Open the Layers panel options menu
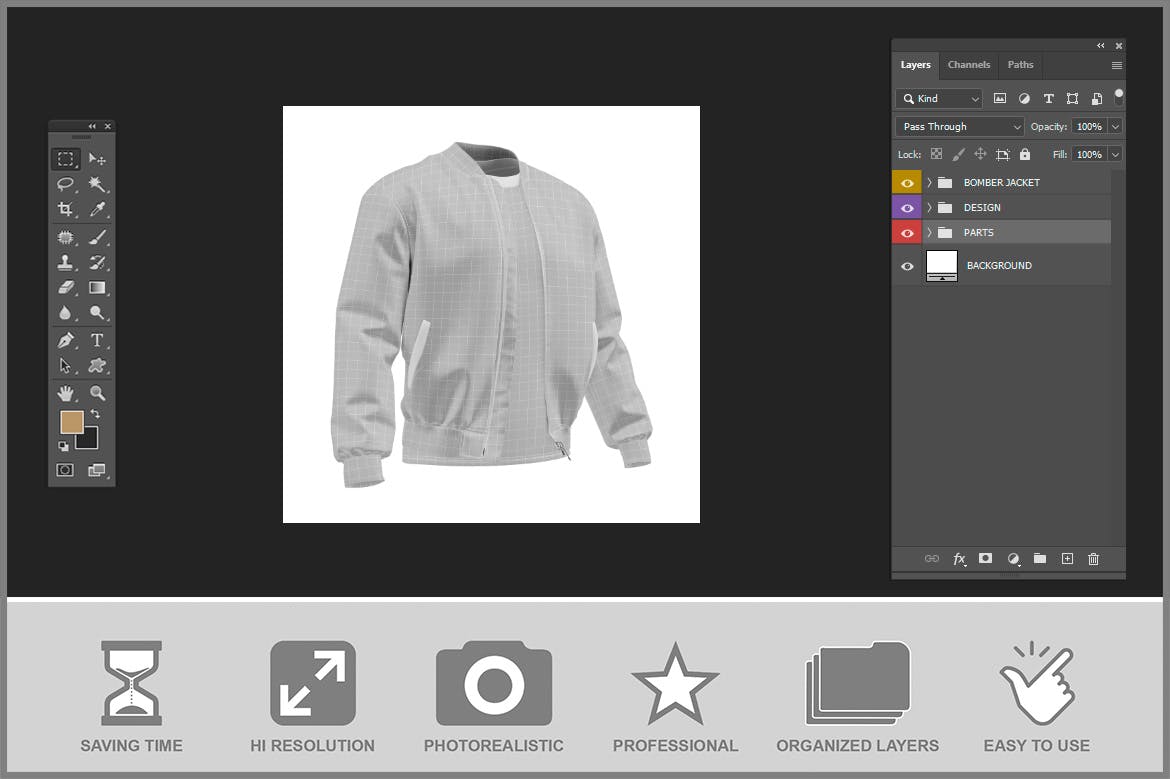Image resolution: width=1170 pixels, height=779 pixels. (x=1116, y=66)
